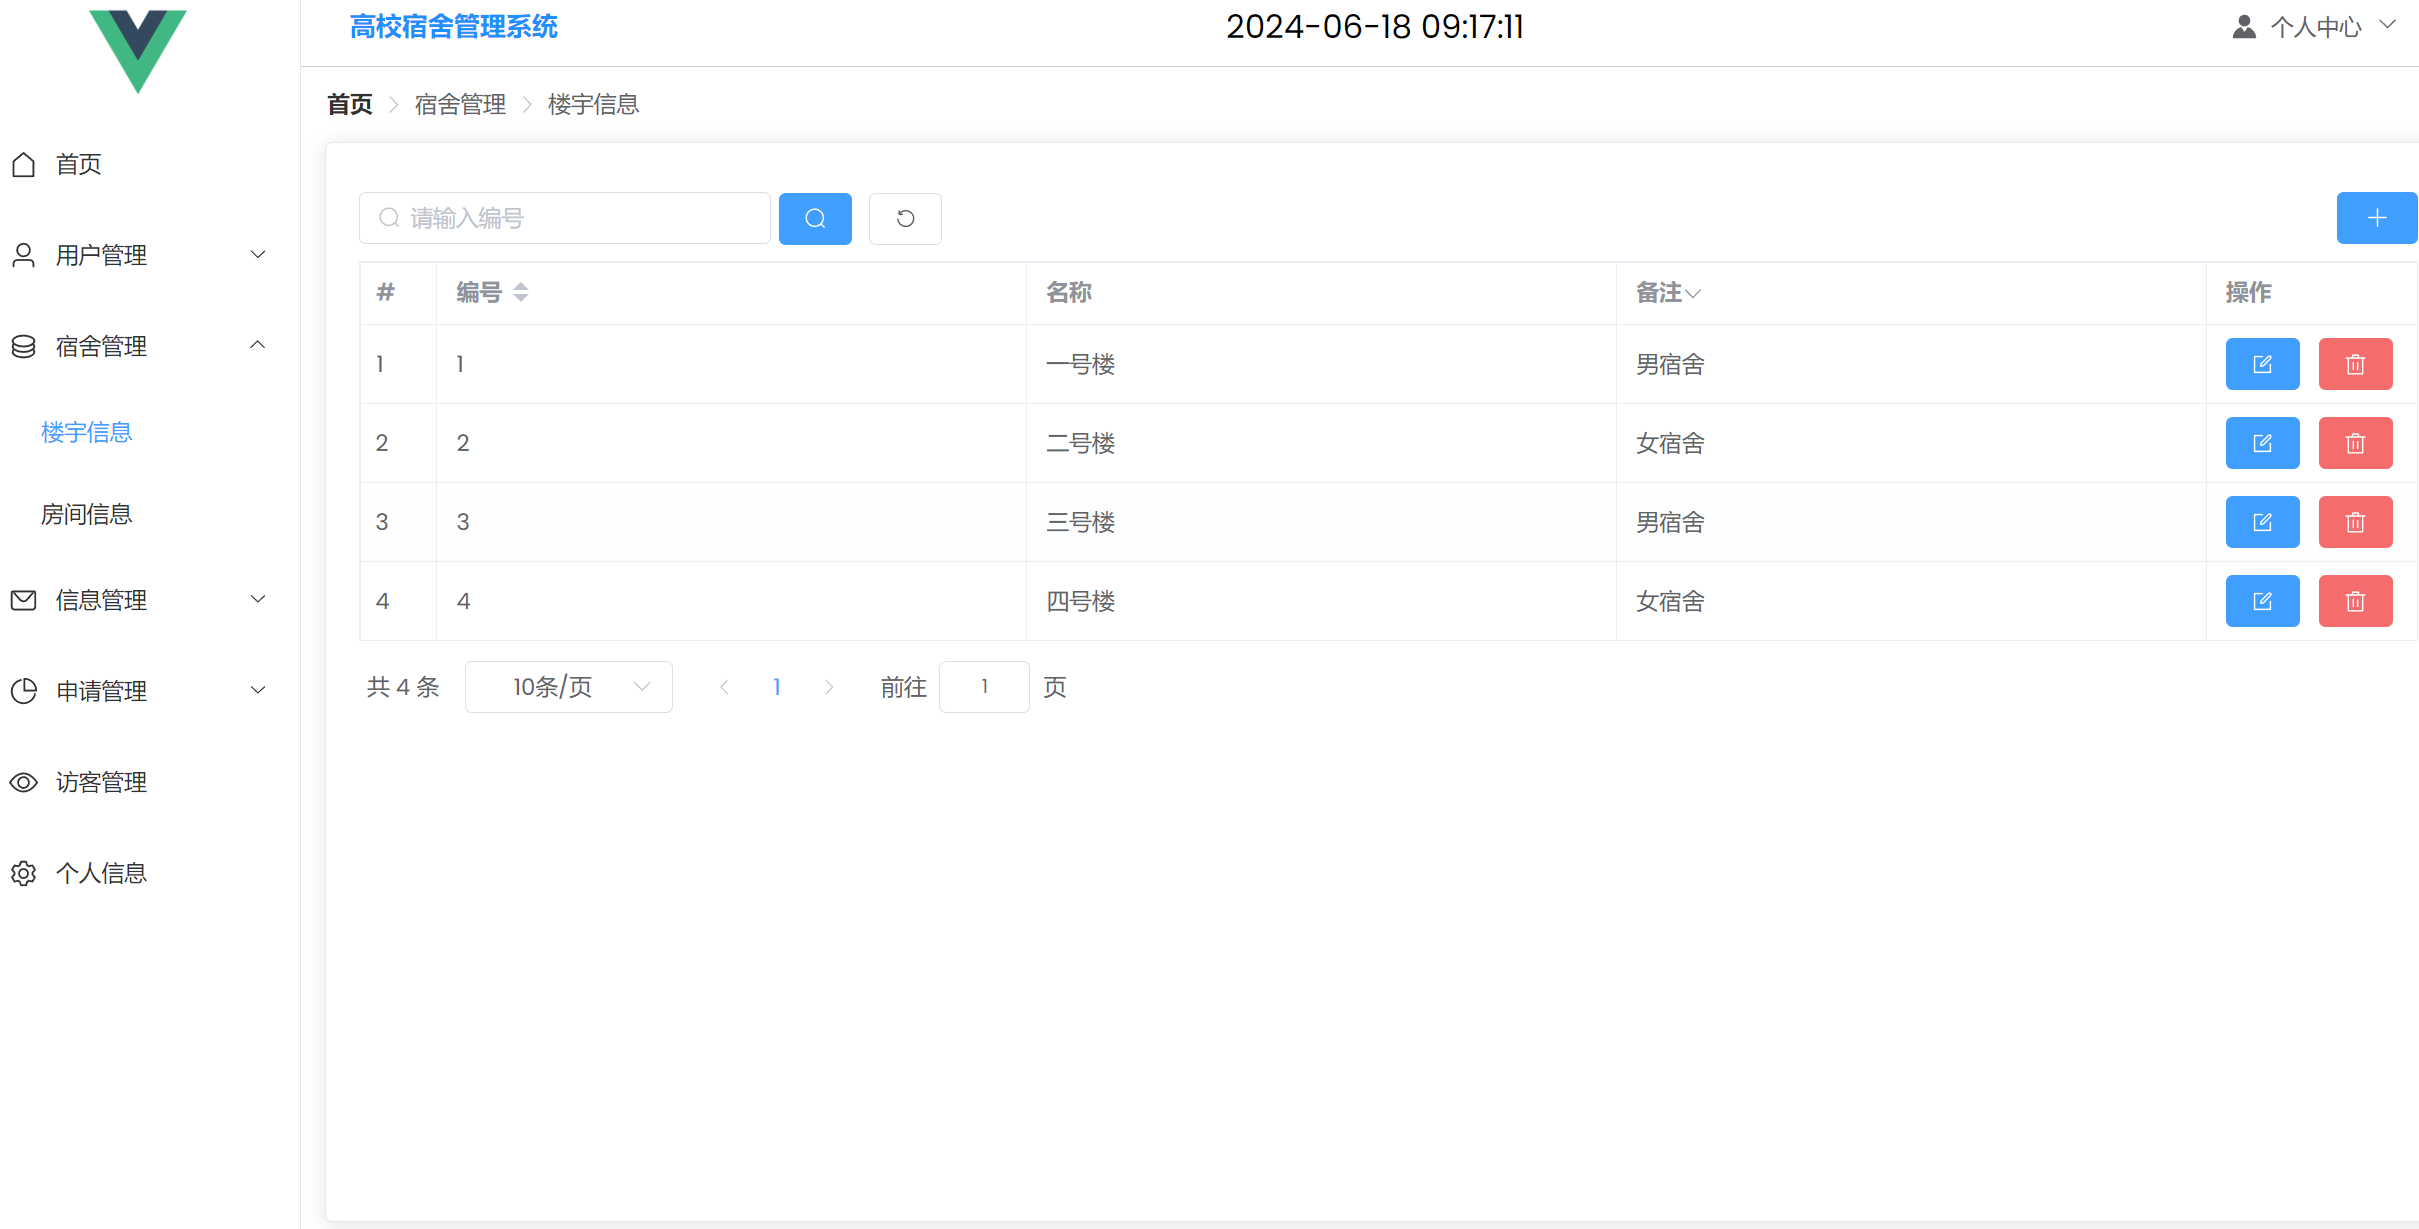Viewport: 2419px width, 1229px height.
Task: Click the 个人中心 user avatar icon
Action: point(2244,26)
